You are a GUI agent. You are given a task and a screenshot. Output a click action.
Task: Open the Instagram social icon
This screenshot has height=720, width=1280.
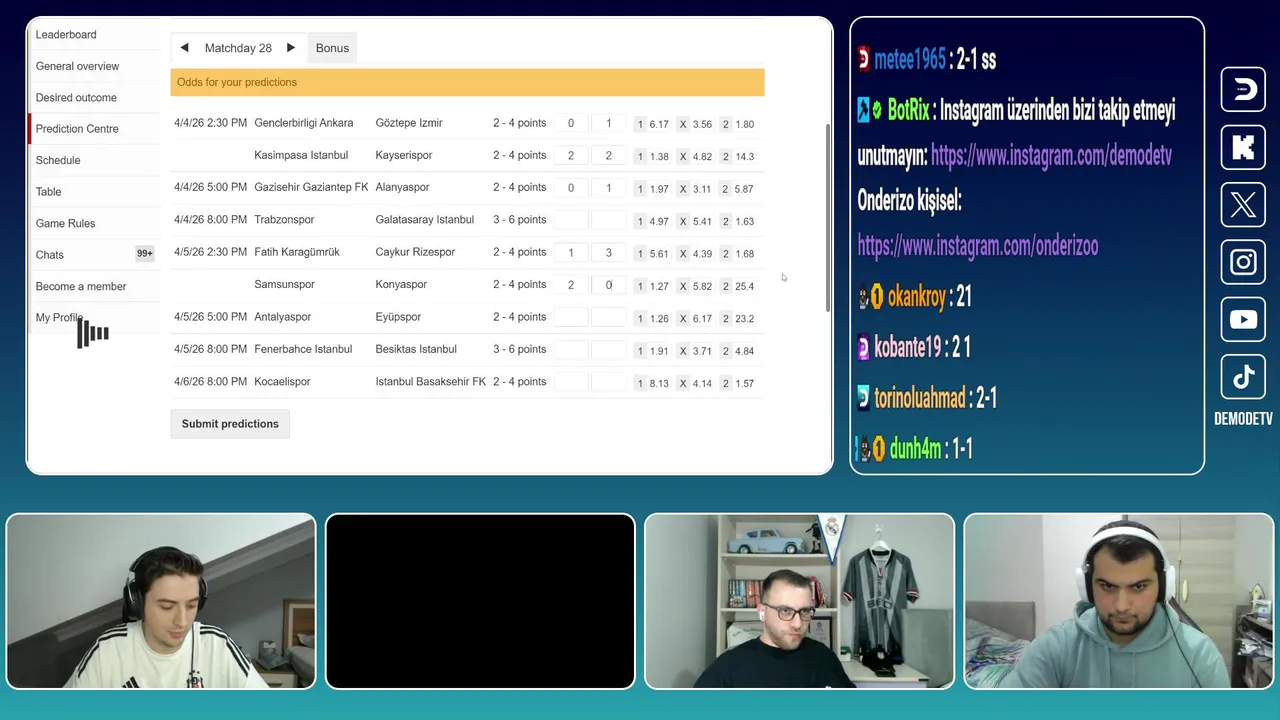pyautogui.click(x=1243, y=262)
